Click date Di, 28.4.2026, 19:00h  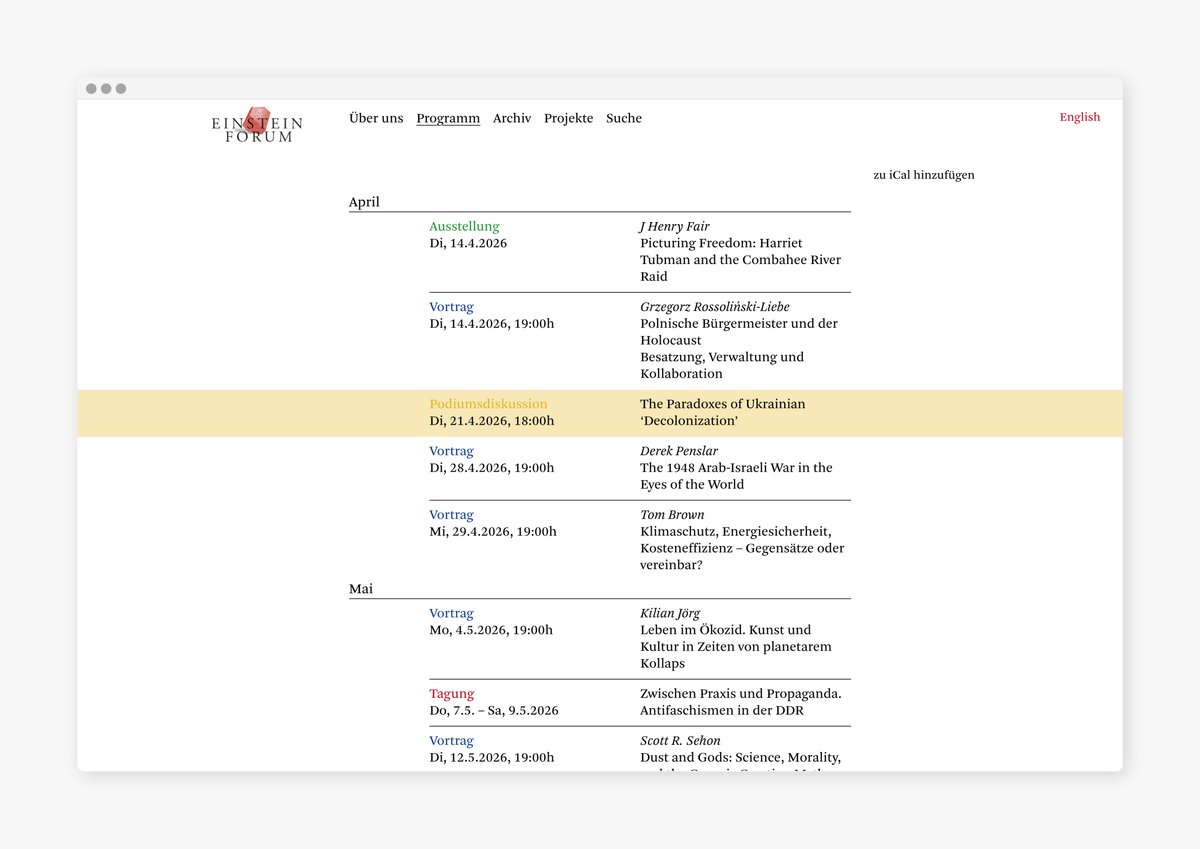(x=492, y=468)
